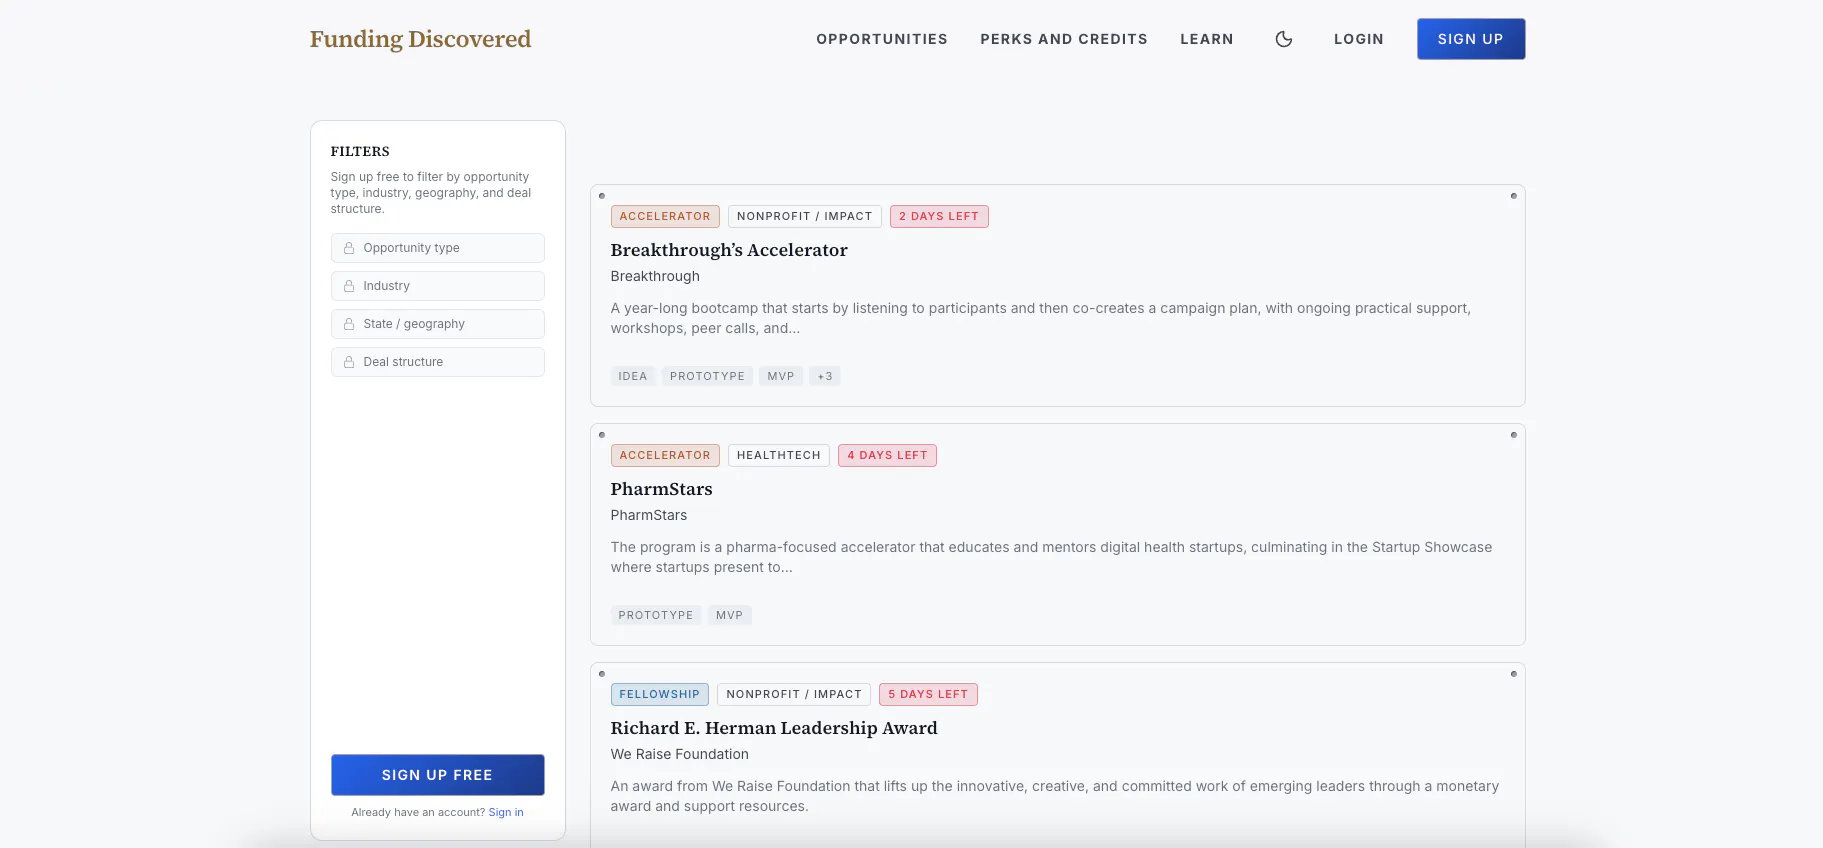Toggle dark mode with the moon icon
The width and height of the screenshot is (1823, 848).
coord(1284,39)
